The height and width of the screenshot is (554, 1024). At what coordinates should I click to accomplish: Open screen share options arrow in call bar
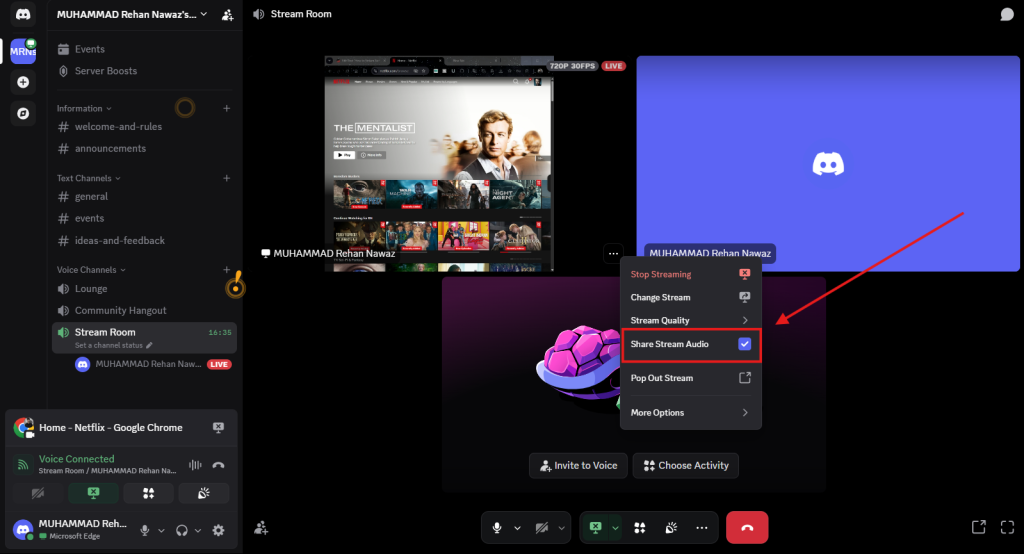pos(615,528)
